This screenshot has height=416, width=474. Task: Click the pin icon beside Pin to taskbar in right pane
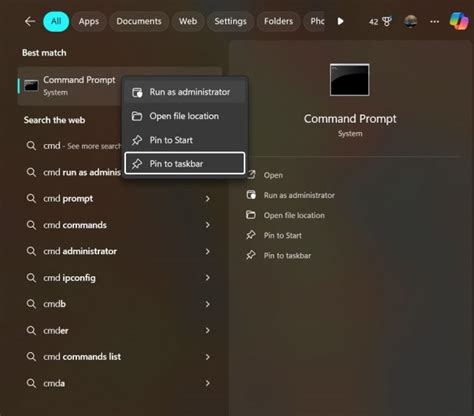coord(251,255)
